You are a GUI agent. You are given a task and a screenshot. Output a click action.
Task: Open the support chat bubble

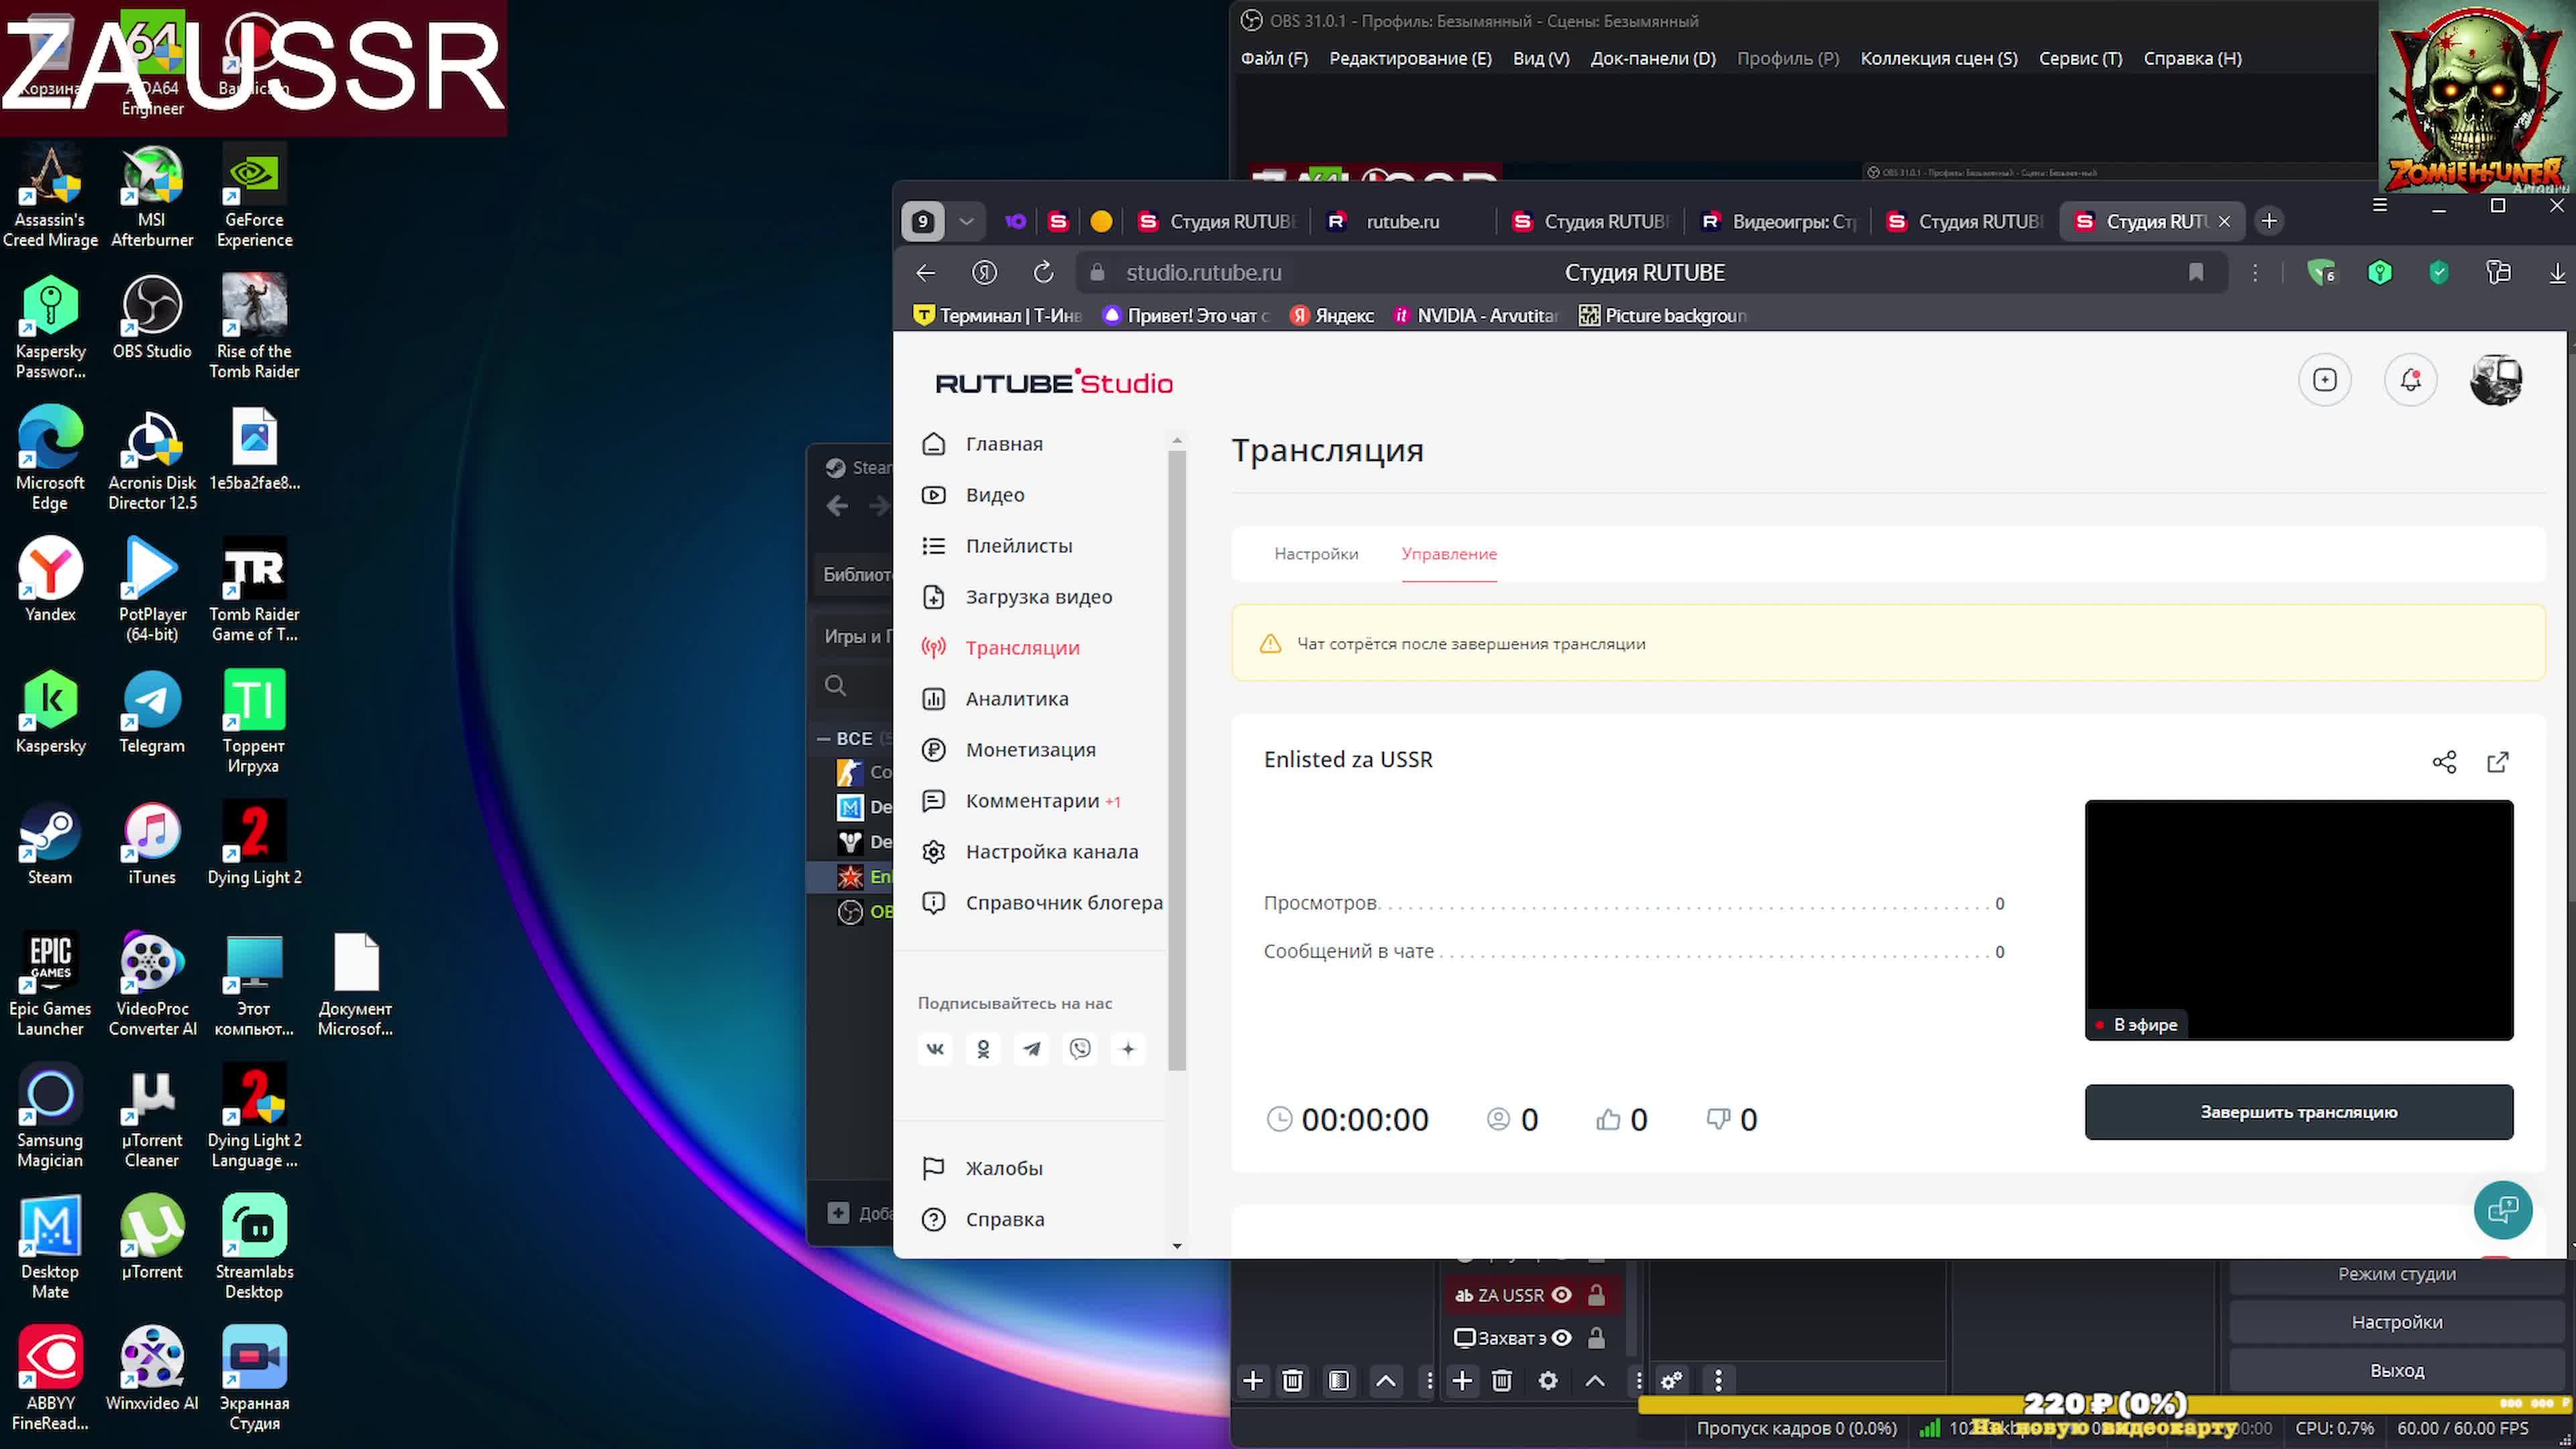tap(2503, 1210)
